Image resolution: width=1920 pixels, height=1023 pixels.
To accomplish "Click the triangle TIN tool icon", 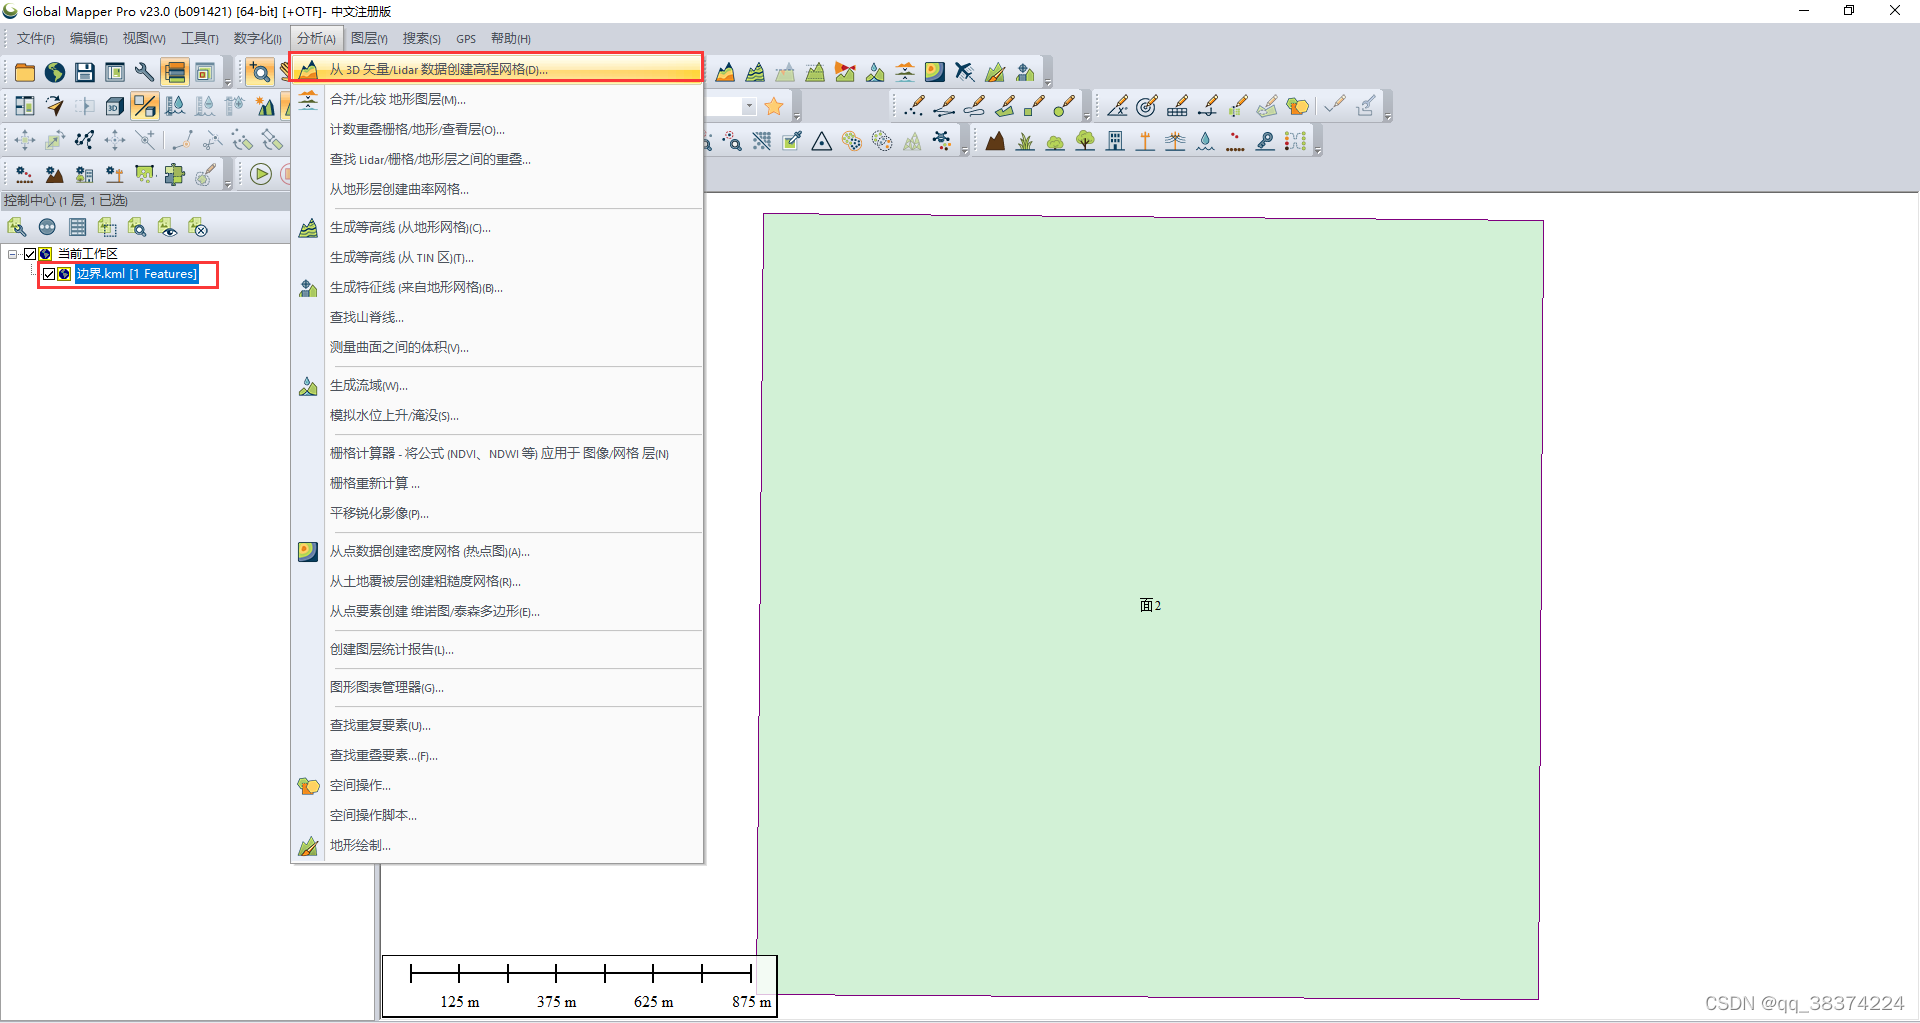I will point(822,141).
